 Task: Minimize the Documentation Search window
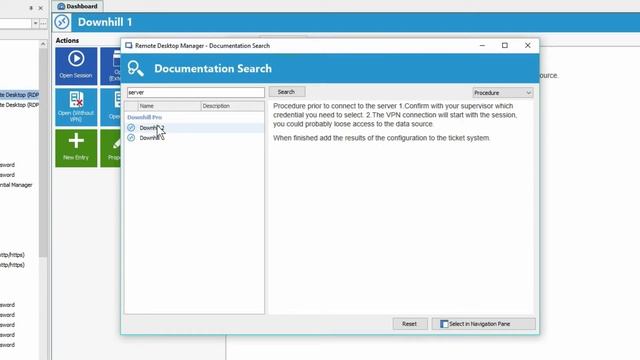pyautogui.click(x=482, y=45)
